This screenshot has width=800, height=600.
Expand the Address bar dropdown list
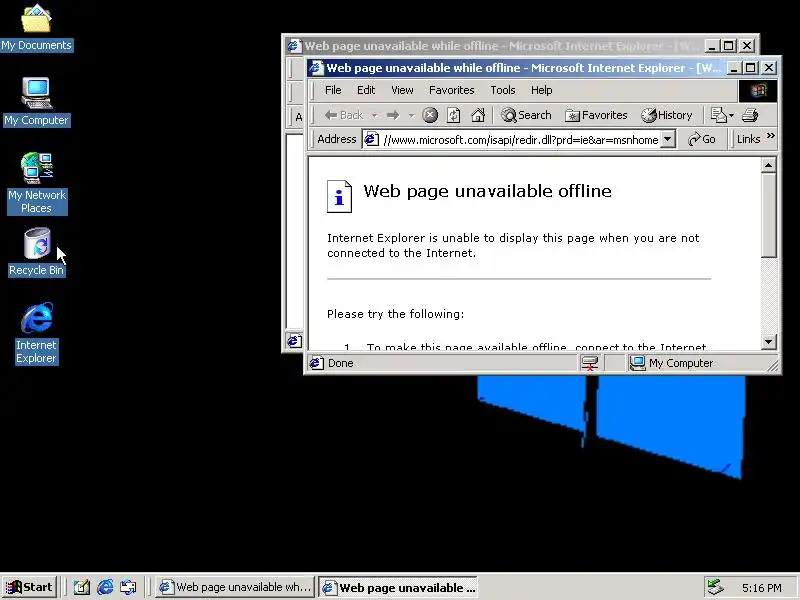pos(667,139)
